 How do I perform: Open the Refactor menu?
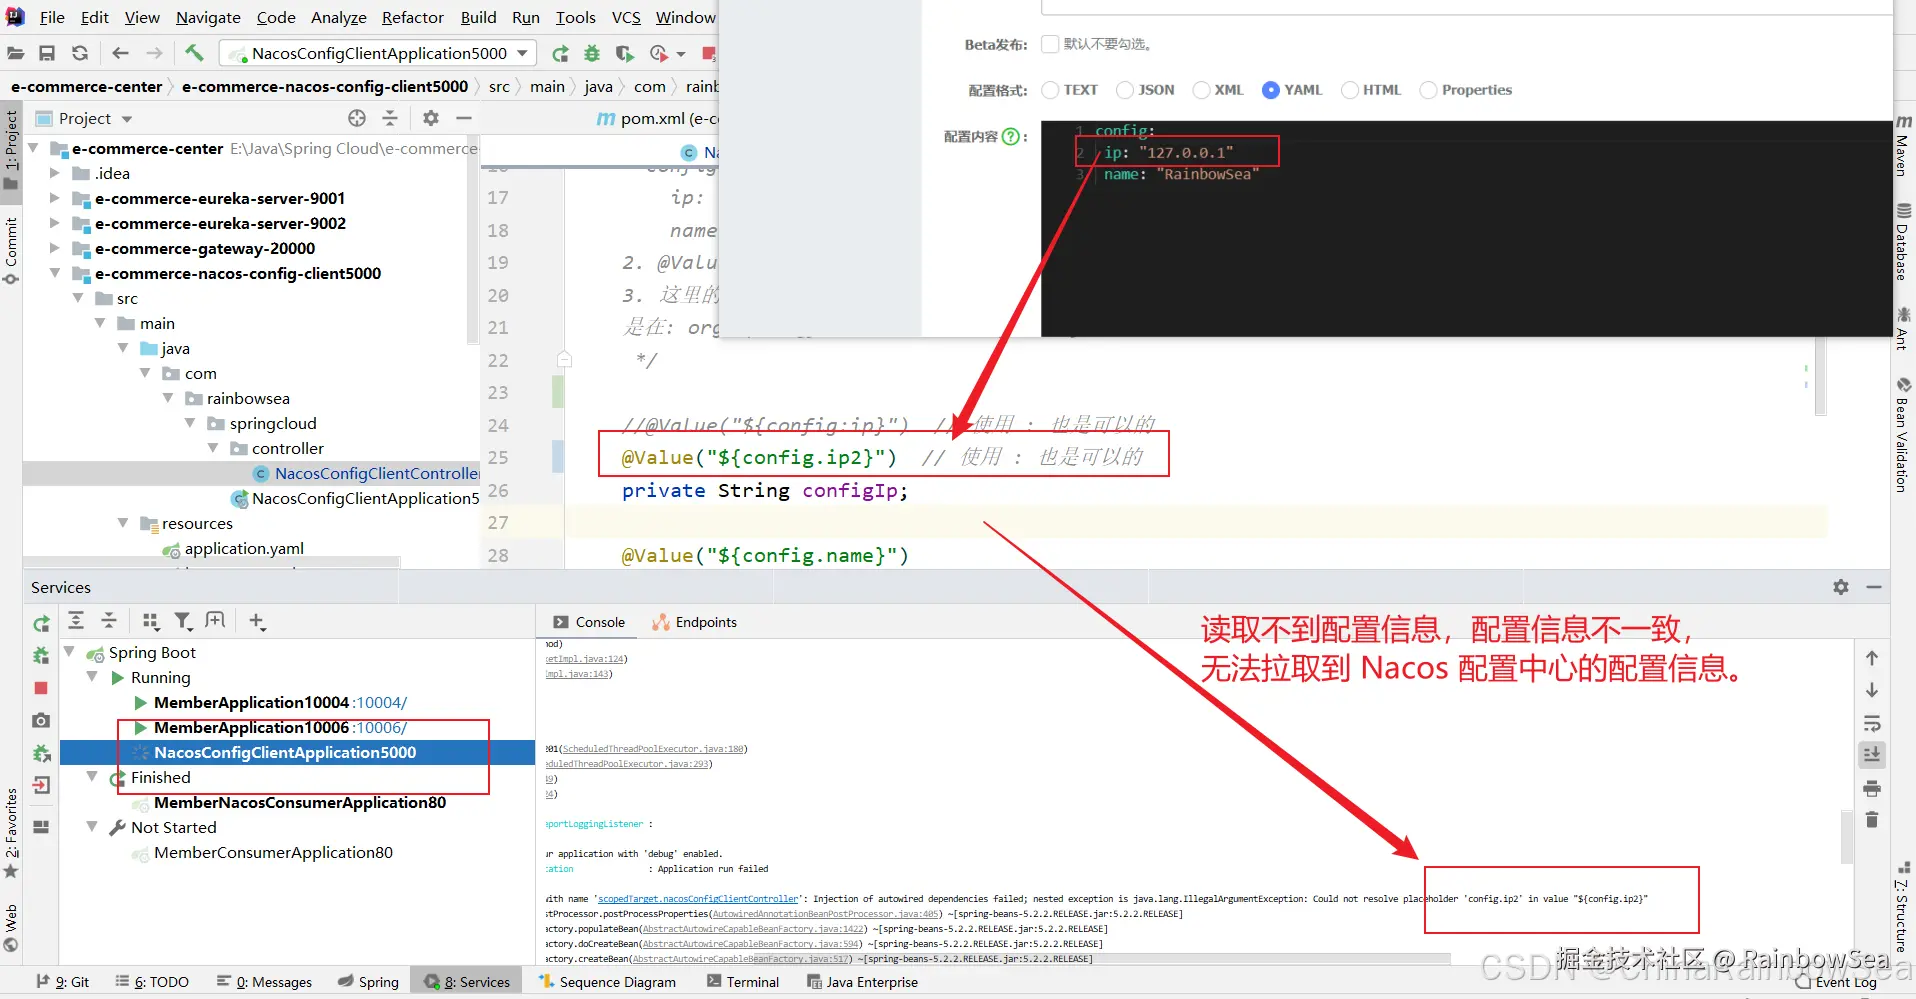[412, 17]
